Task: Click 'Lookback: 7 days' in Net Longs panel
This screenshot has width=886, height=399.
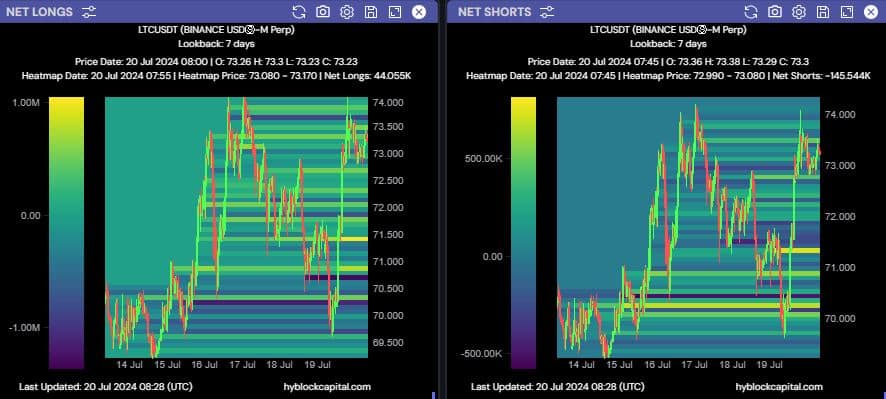Action: 216,44
